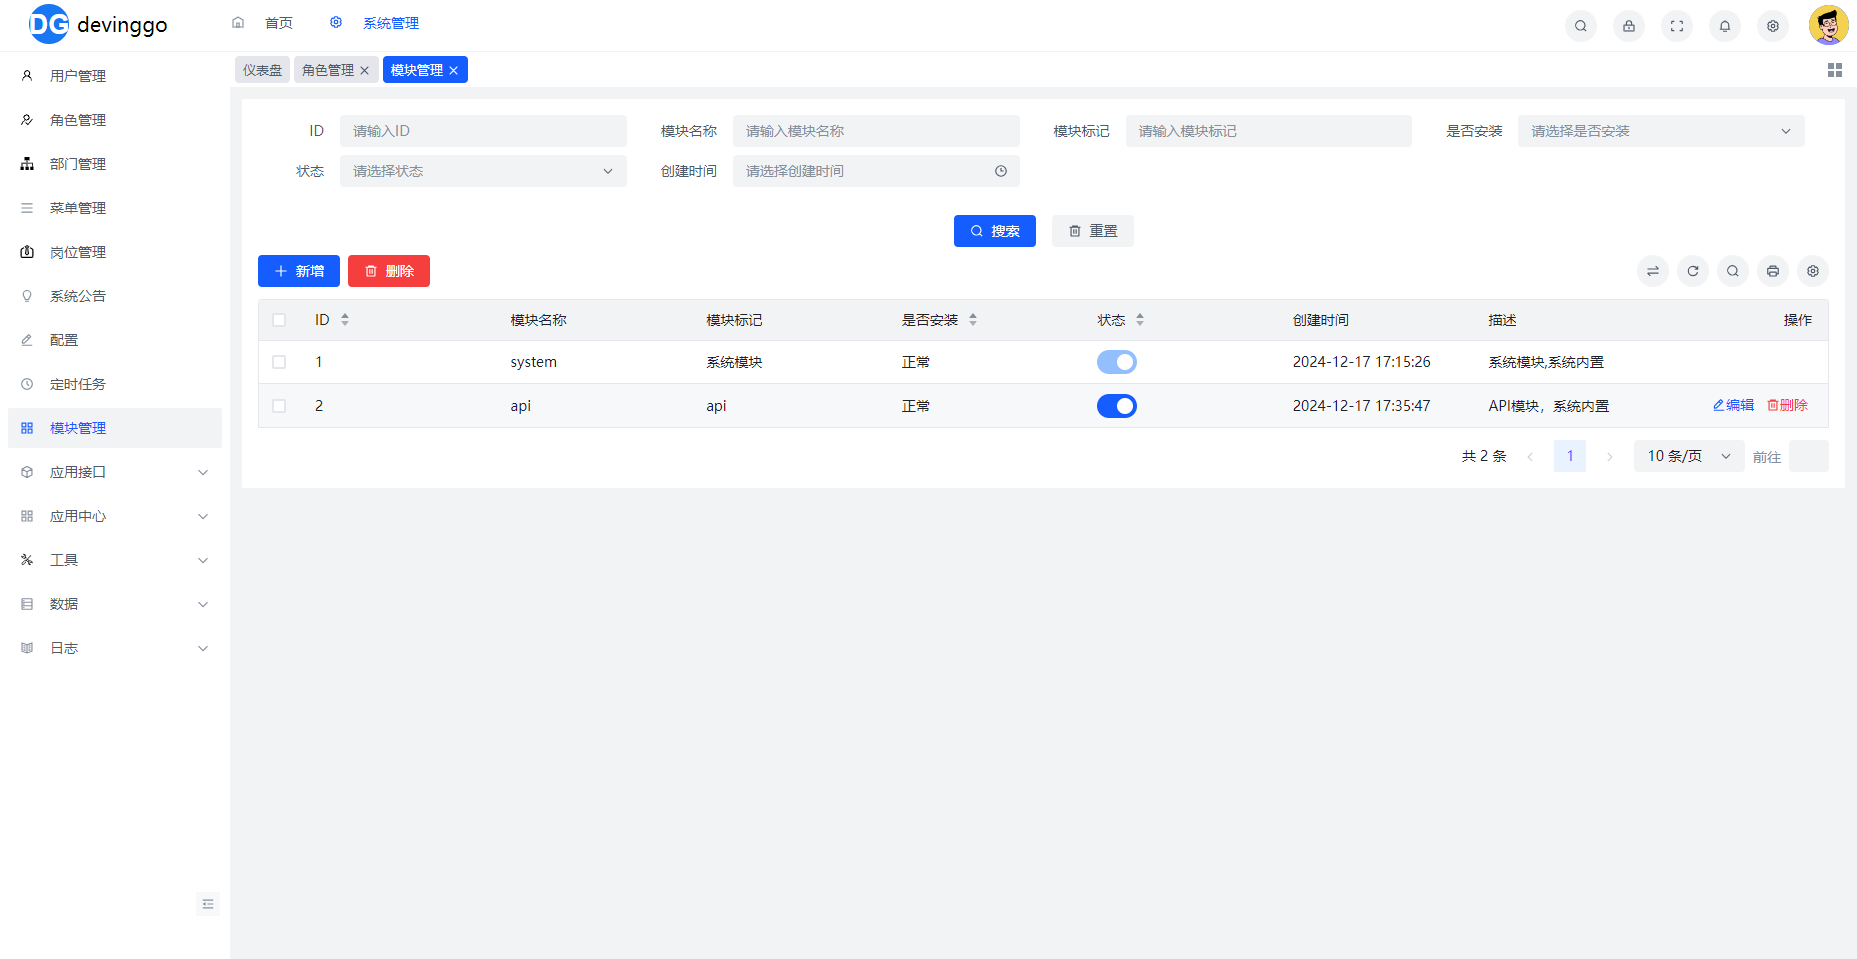This screenshot has width=1857, height=959.
Task: Focus the 前往 page jump input
Action: (1809, 456)
